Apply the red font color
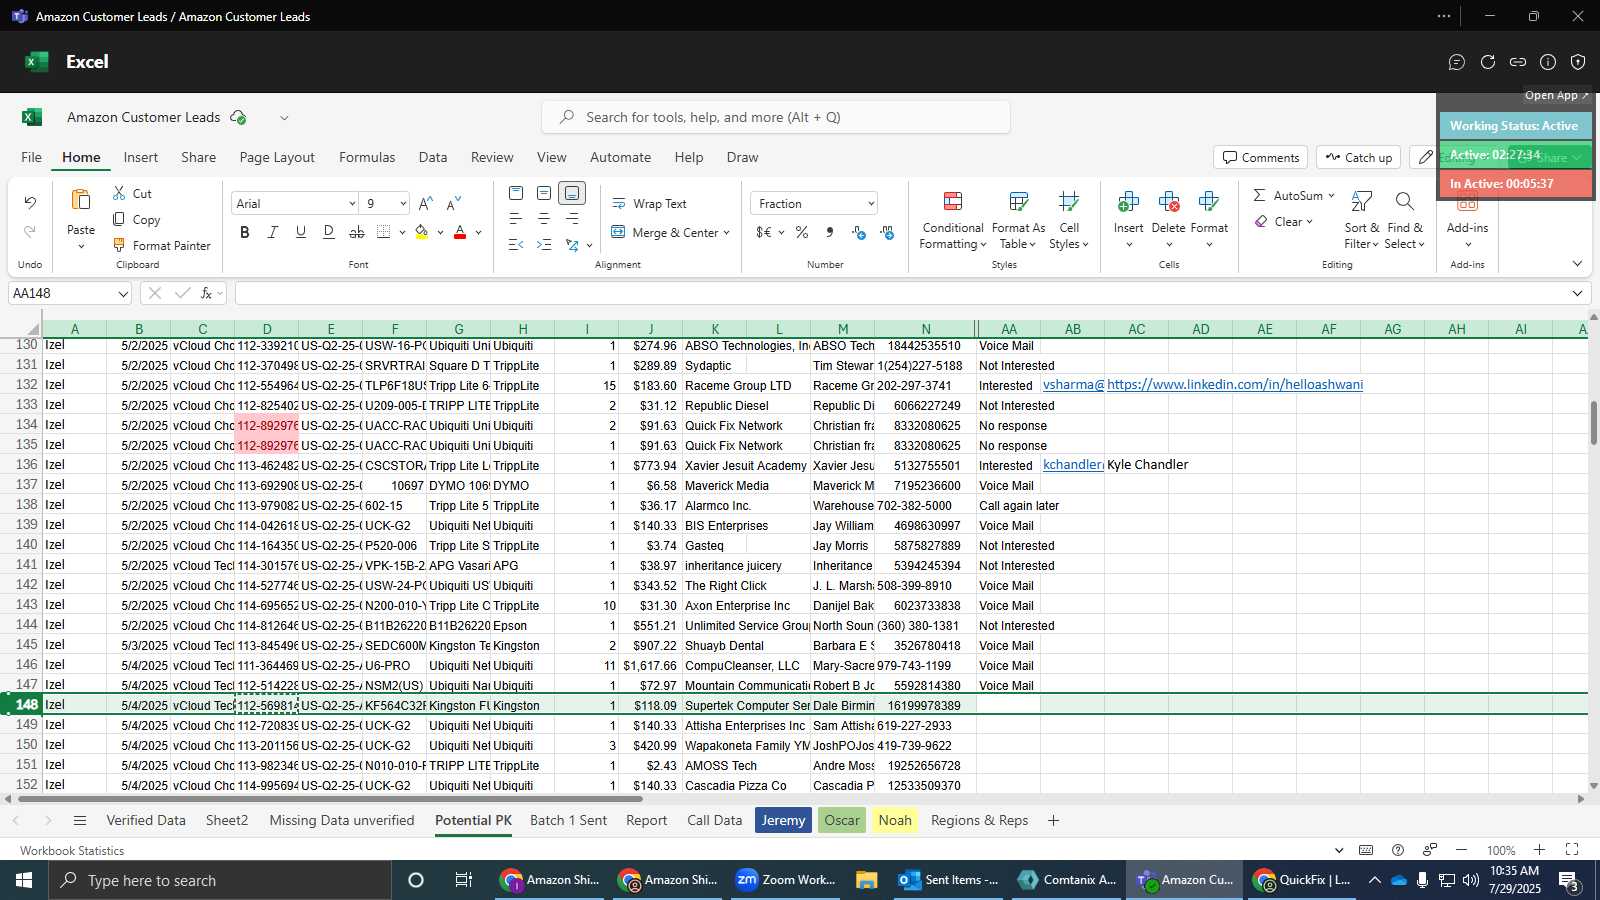1600x900 pixels. coord(460,232)
